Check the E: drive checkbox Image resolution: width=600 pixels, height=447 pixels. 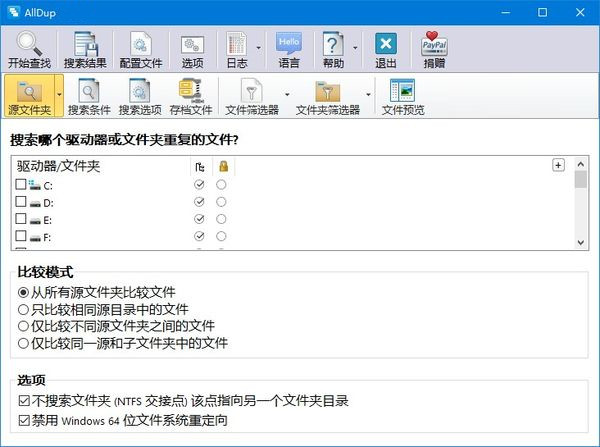pos(21,219)
